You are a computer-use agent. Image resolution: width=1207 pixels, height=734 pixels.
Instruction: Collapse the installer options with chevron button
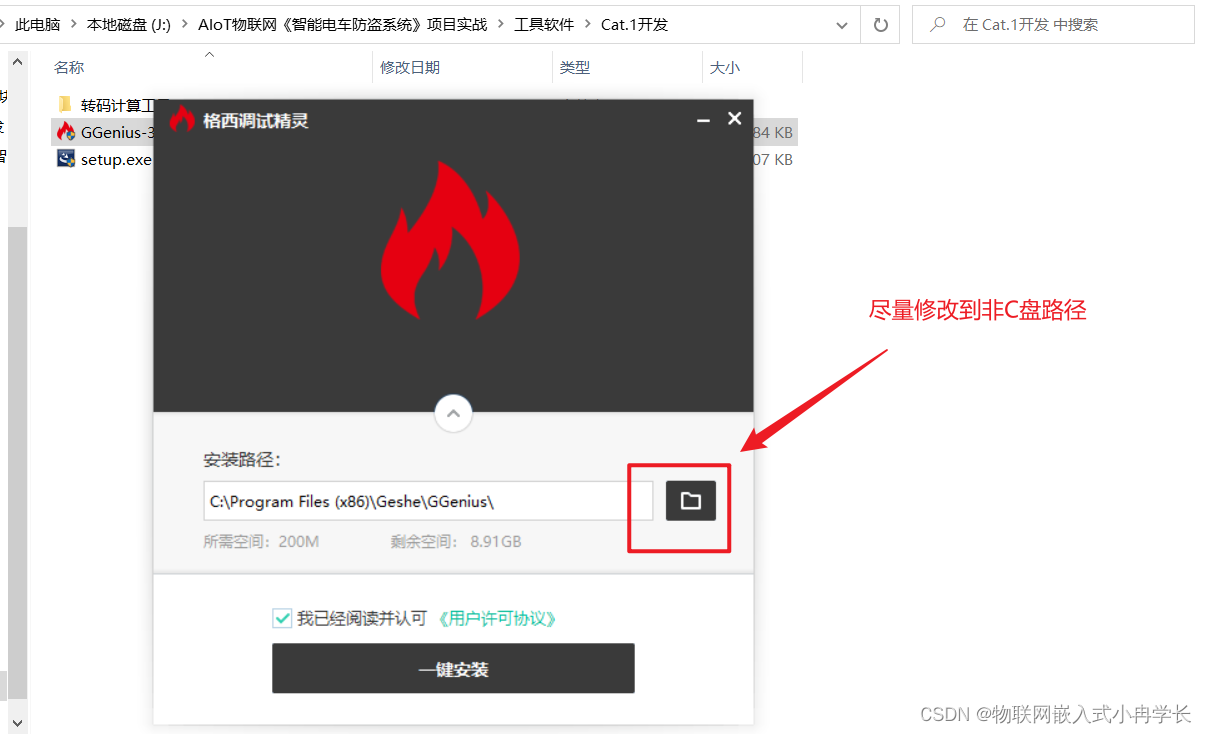(453, 412)
